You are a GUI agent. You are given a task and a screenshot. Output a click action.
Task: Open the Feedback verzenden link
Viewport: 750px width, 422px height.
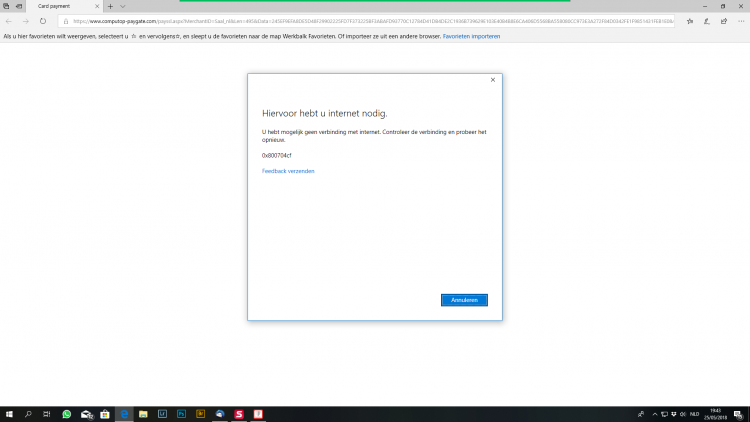[288, 171]
